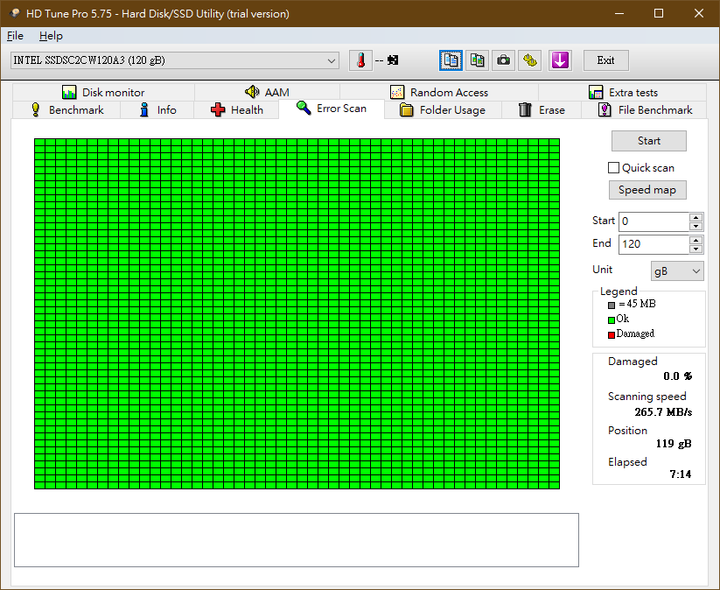Copy screenshot to clipboard icon
The image size is (720, 590).
477,60
